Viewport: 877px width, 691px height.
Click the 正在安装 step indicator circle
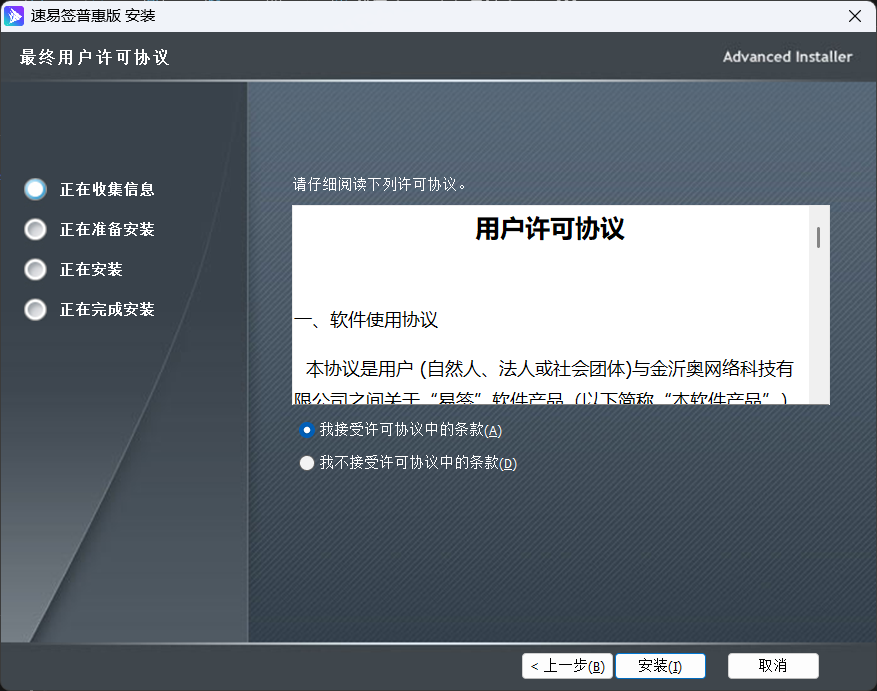35,269
